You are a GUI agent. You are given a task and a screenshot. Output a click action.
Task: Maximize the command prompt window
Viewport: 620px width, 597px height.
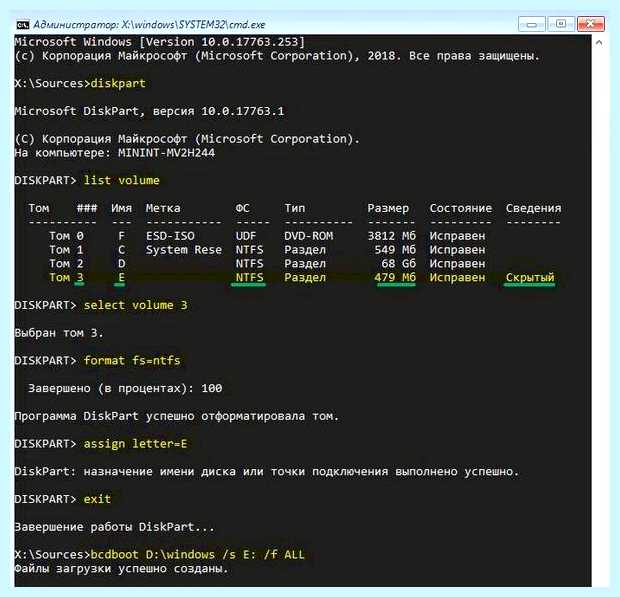coord(561,24)
